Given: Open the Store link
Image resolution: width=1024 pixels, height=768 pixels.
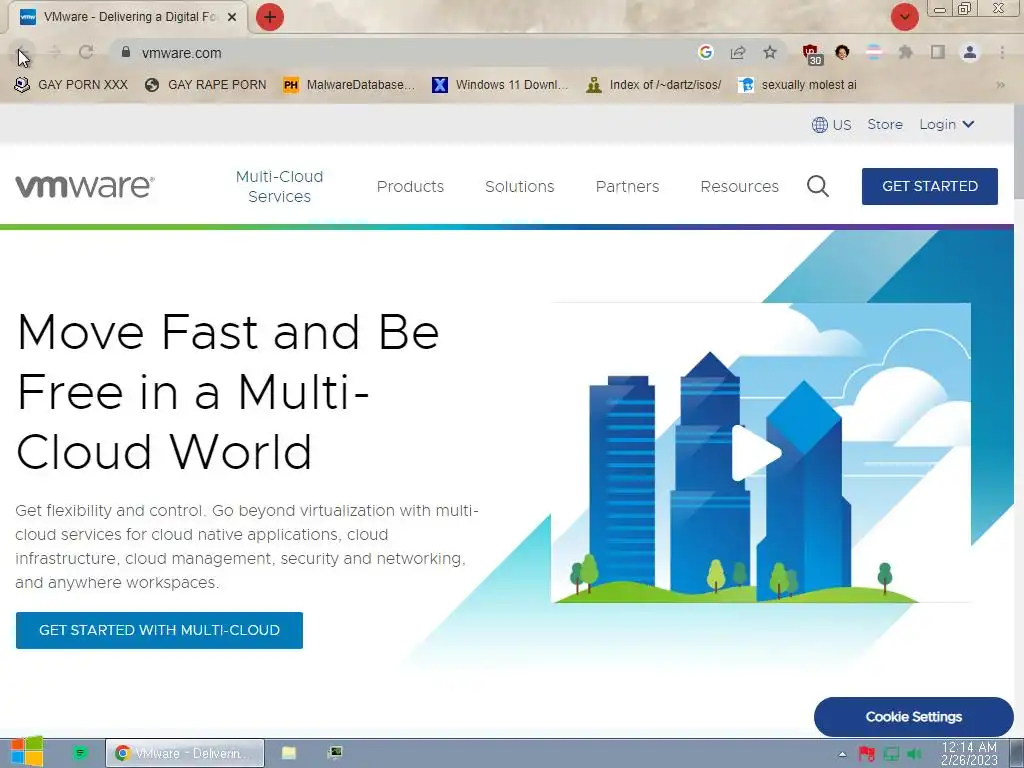Looking at the screenshot, I should click(x=885, y=124).
